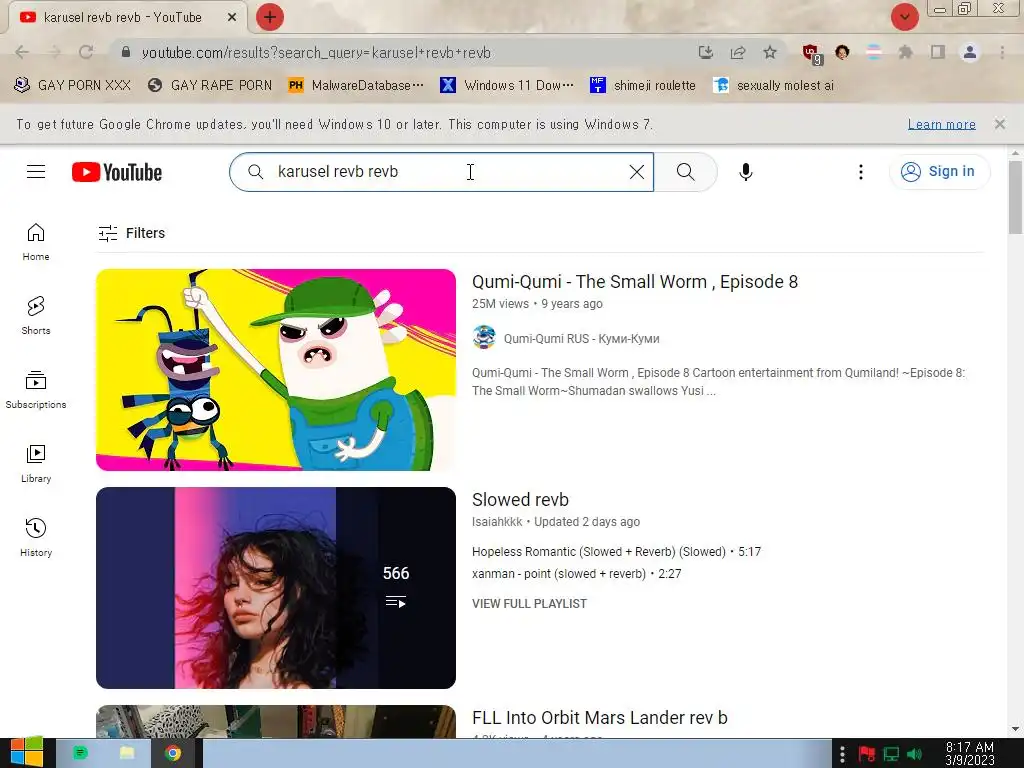Screen dimensions: 1024x768
Task: View site info via the lock icon
Action: 126,52
